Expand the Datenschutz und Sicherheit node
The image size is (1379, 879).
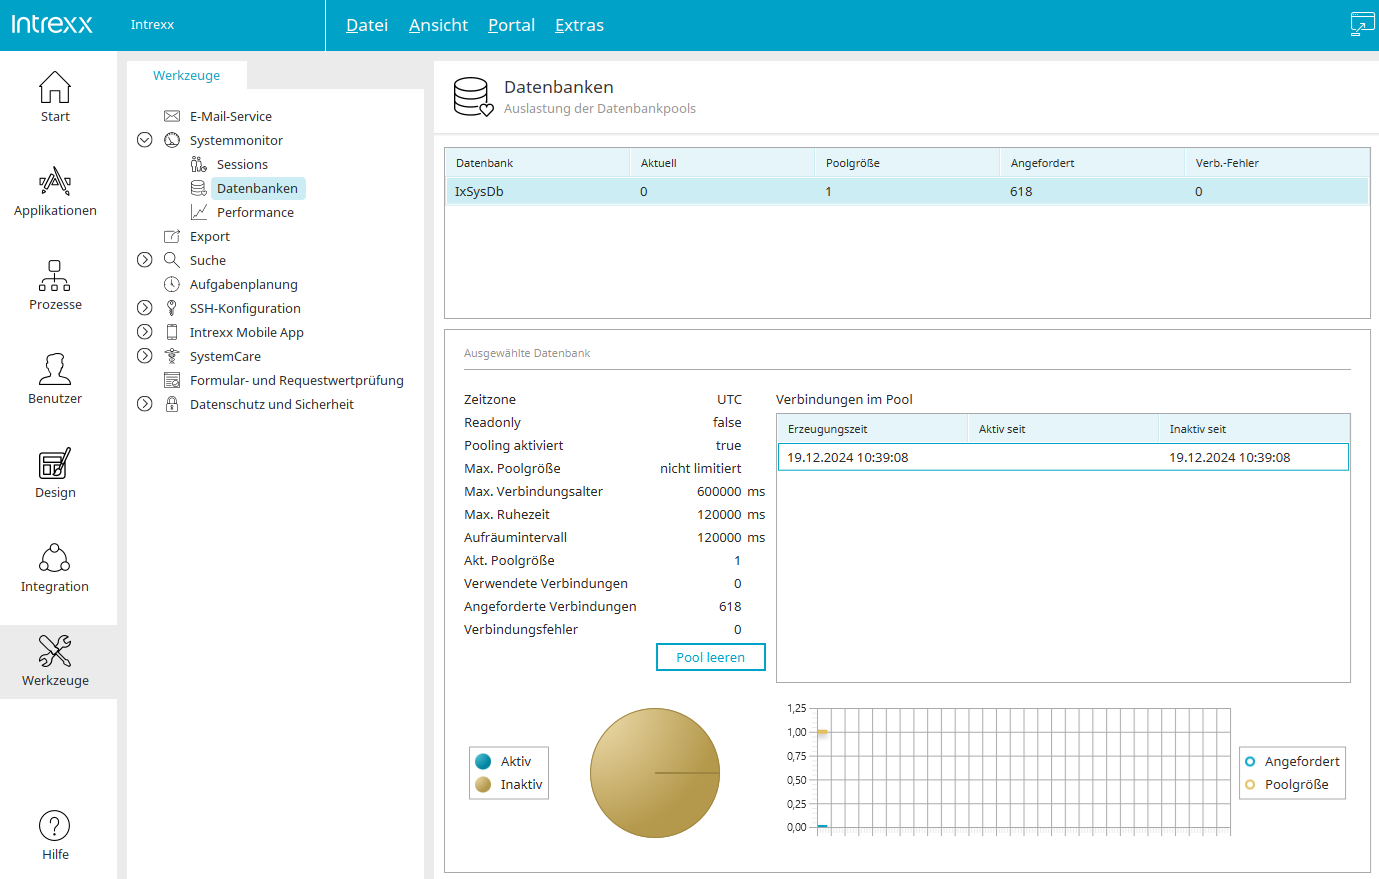145,404
